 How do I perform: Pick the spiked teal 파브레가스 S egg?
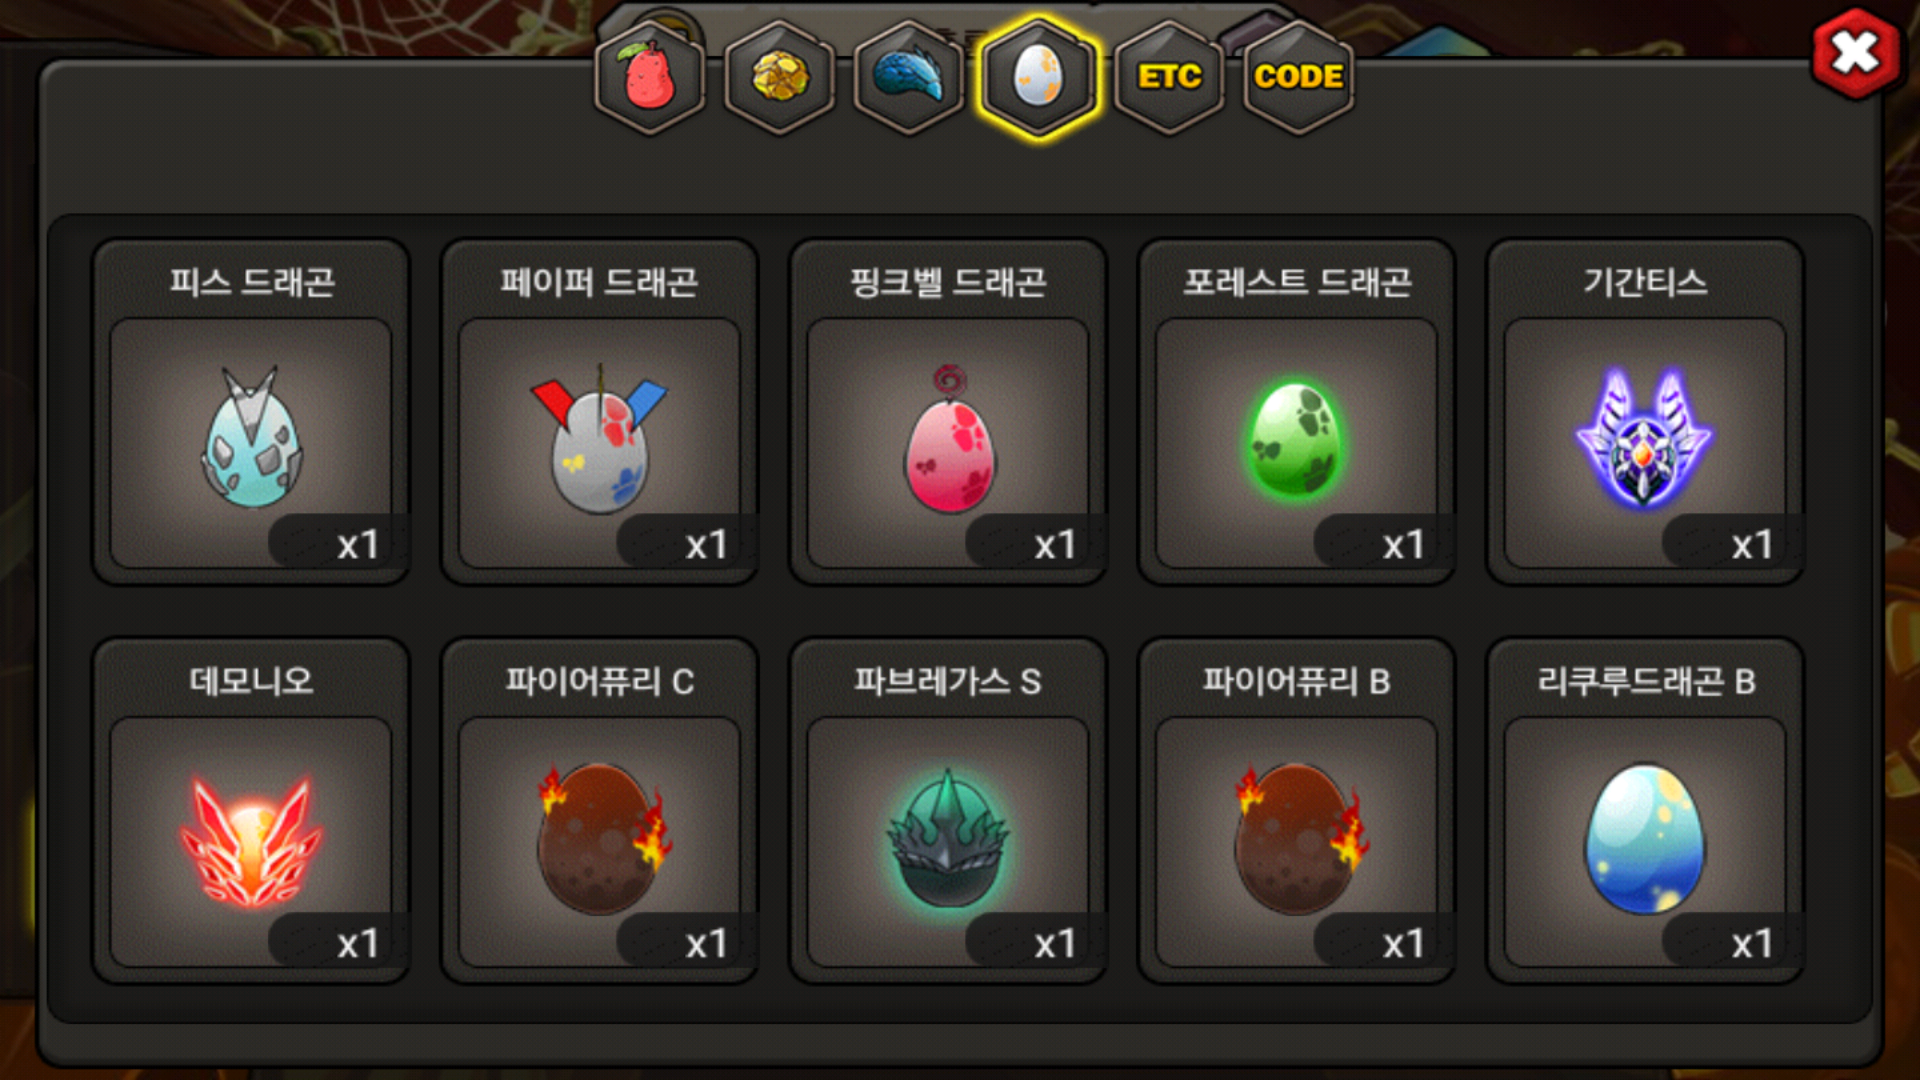(948, 841)
